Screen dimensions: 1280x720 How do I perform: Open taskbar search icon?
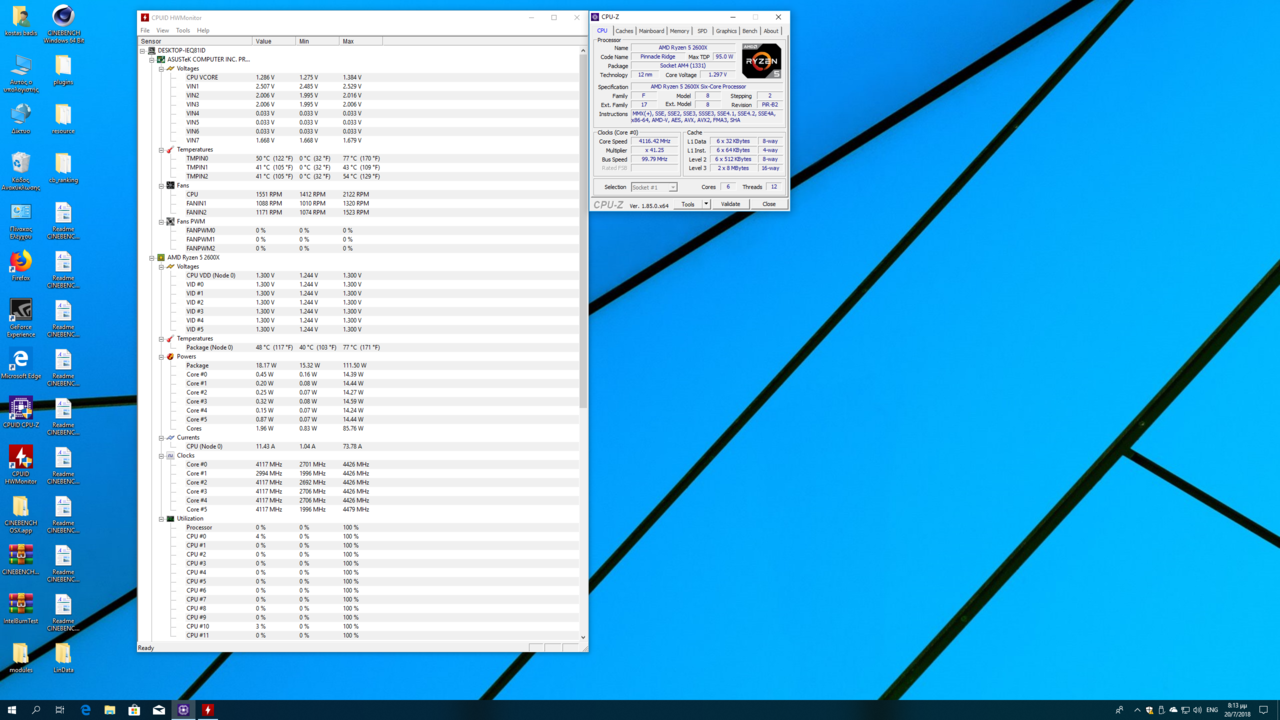click(36, 710)
